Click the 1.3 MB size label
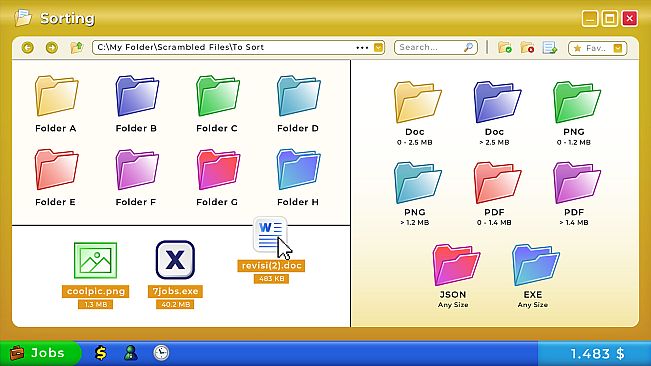 pyautogui.click(x=95, y=305)
